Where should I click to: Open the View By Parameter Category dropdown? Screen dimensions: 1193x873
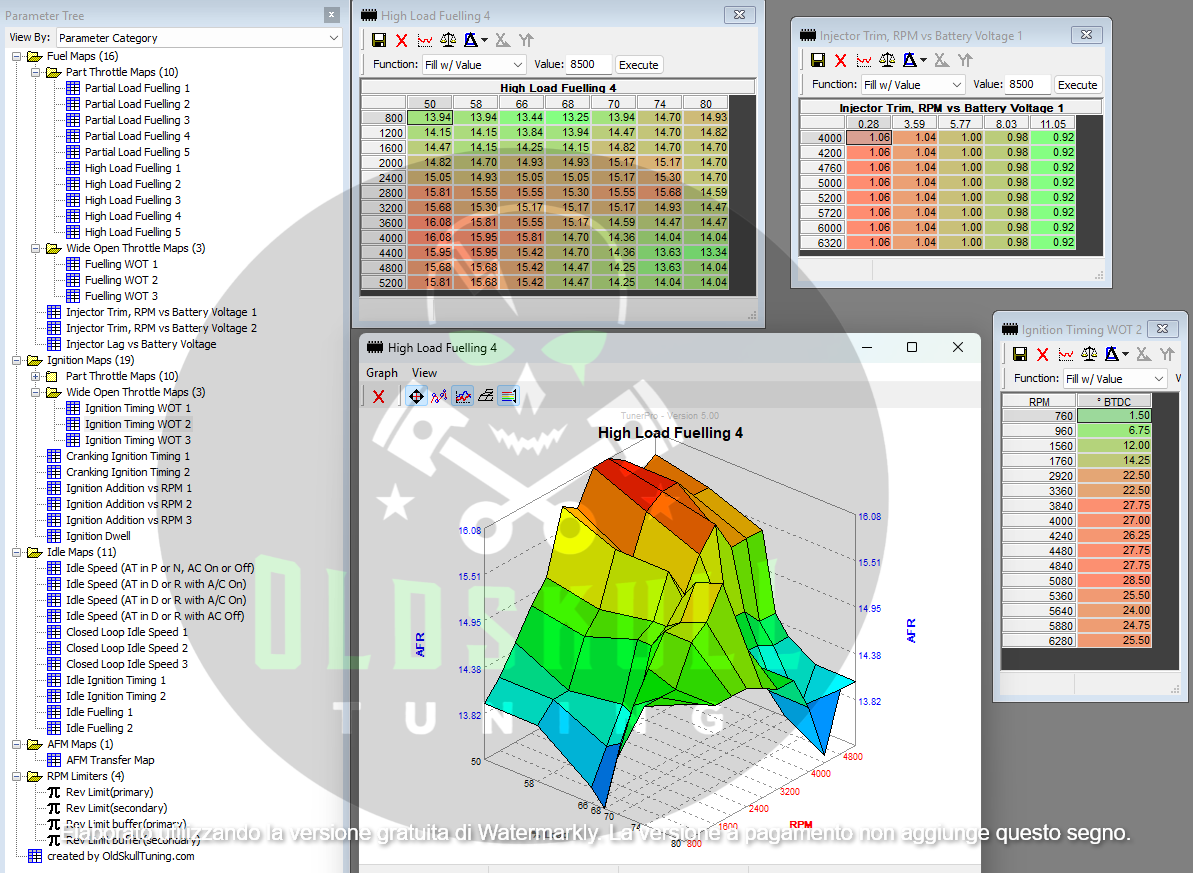point(199,37)
